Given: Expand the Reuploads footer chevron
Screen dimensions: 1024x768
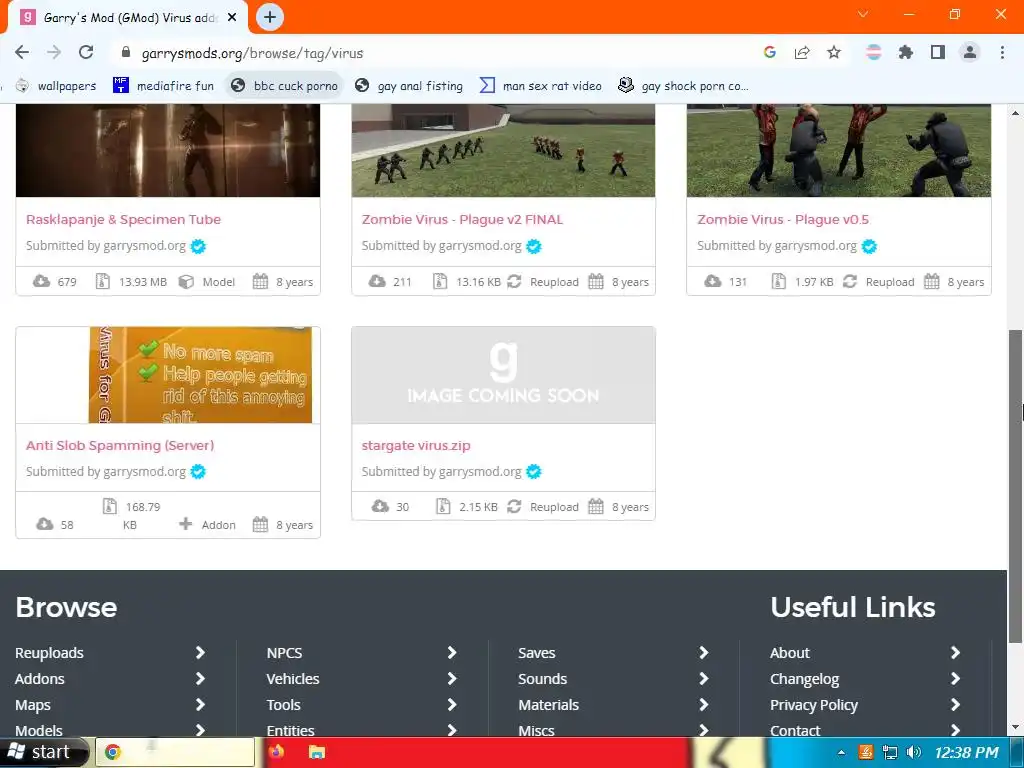Looking at the screenshot, I should coord(200,652).
